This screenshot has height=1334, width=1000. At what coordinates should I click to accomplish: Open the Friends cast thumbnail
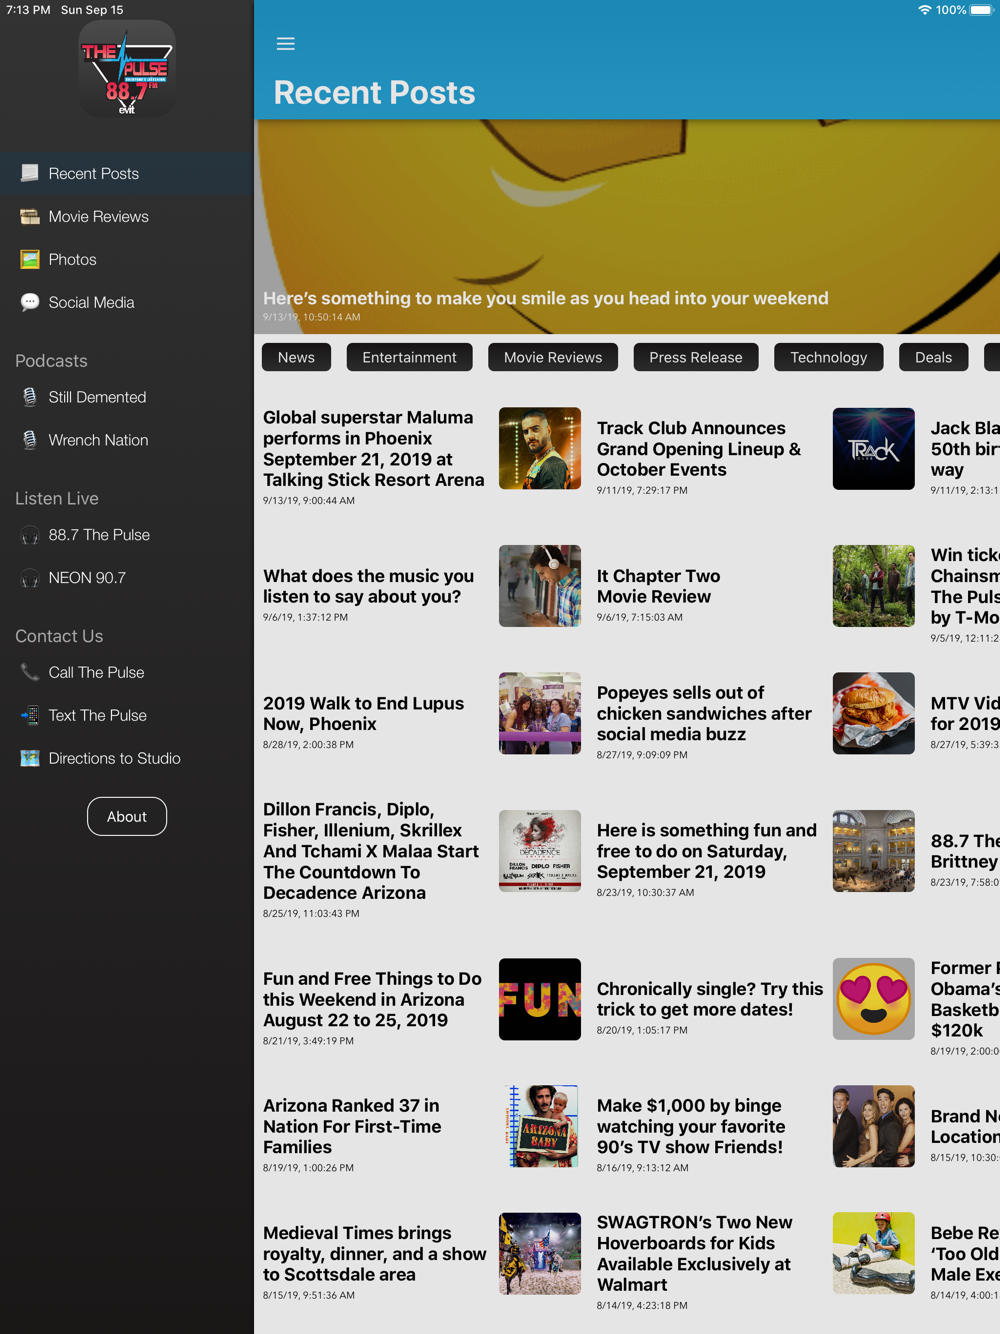874,1126
